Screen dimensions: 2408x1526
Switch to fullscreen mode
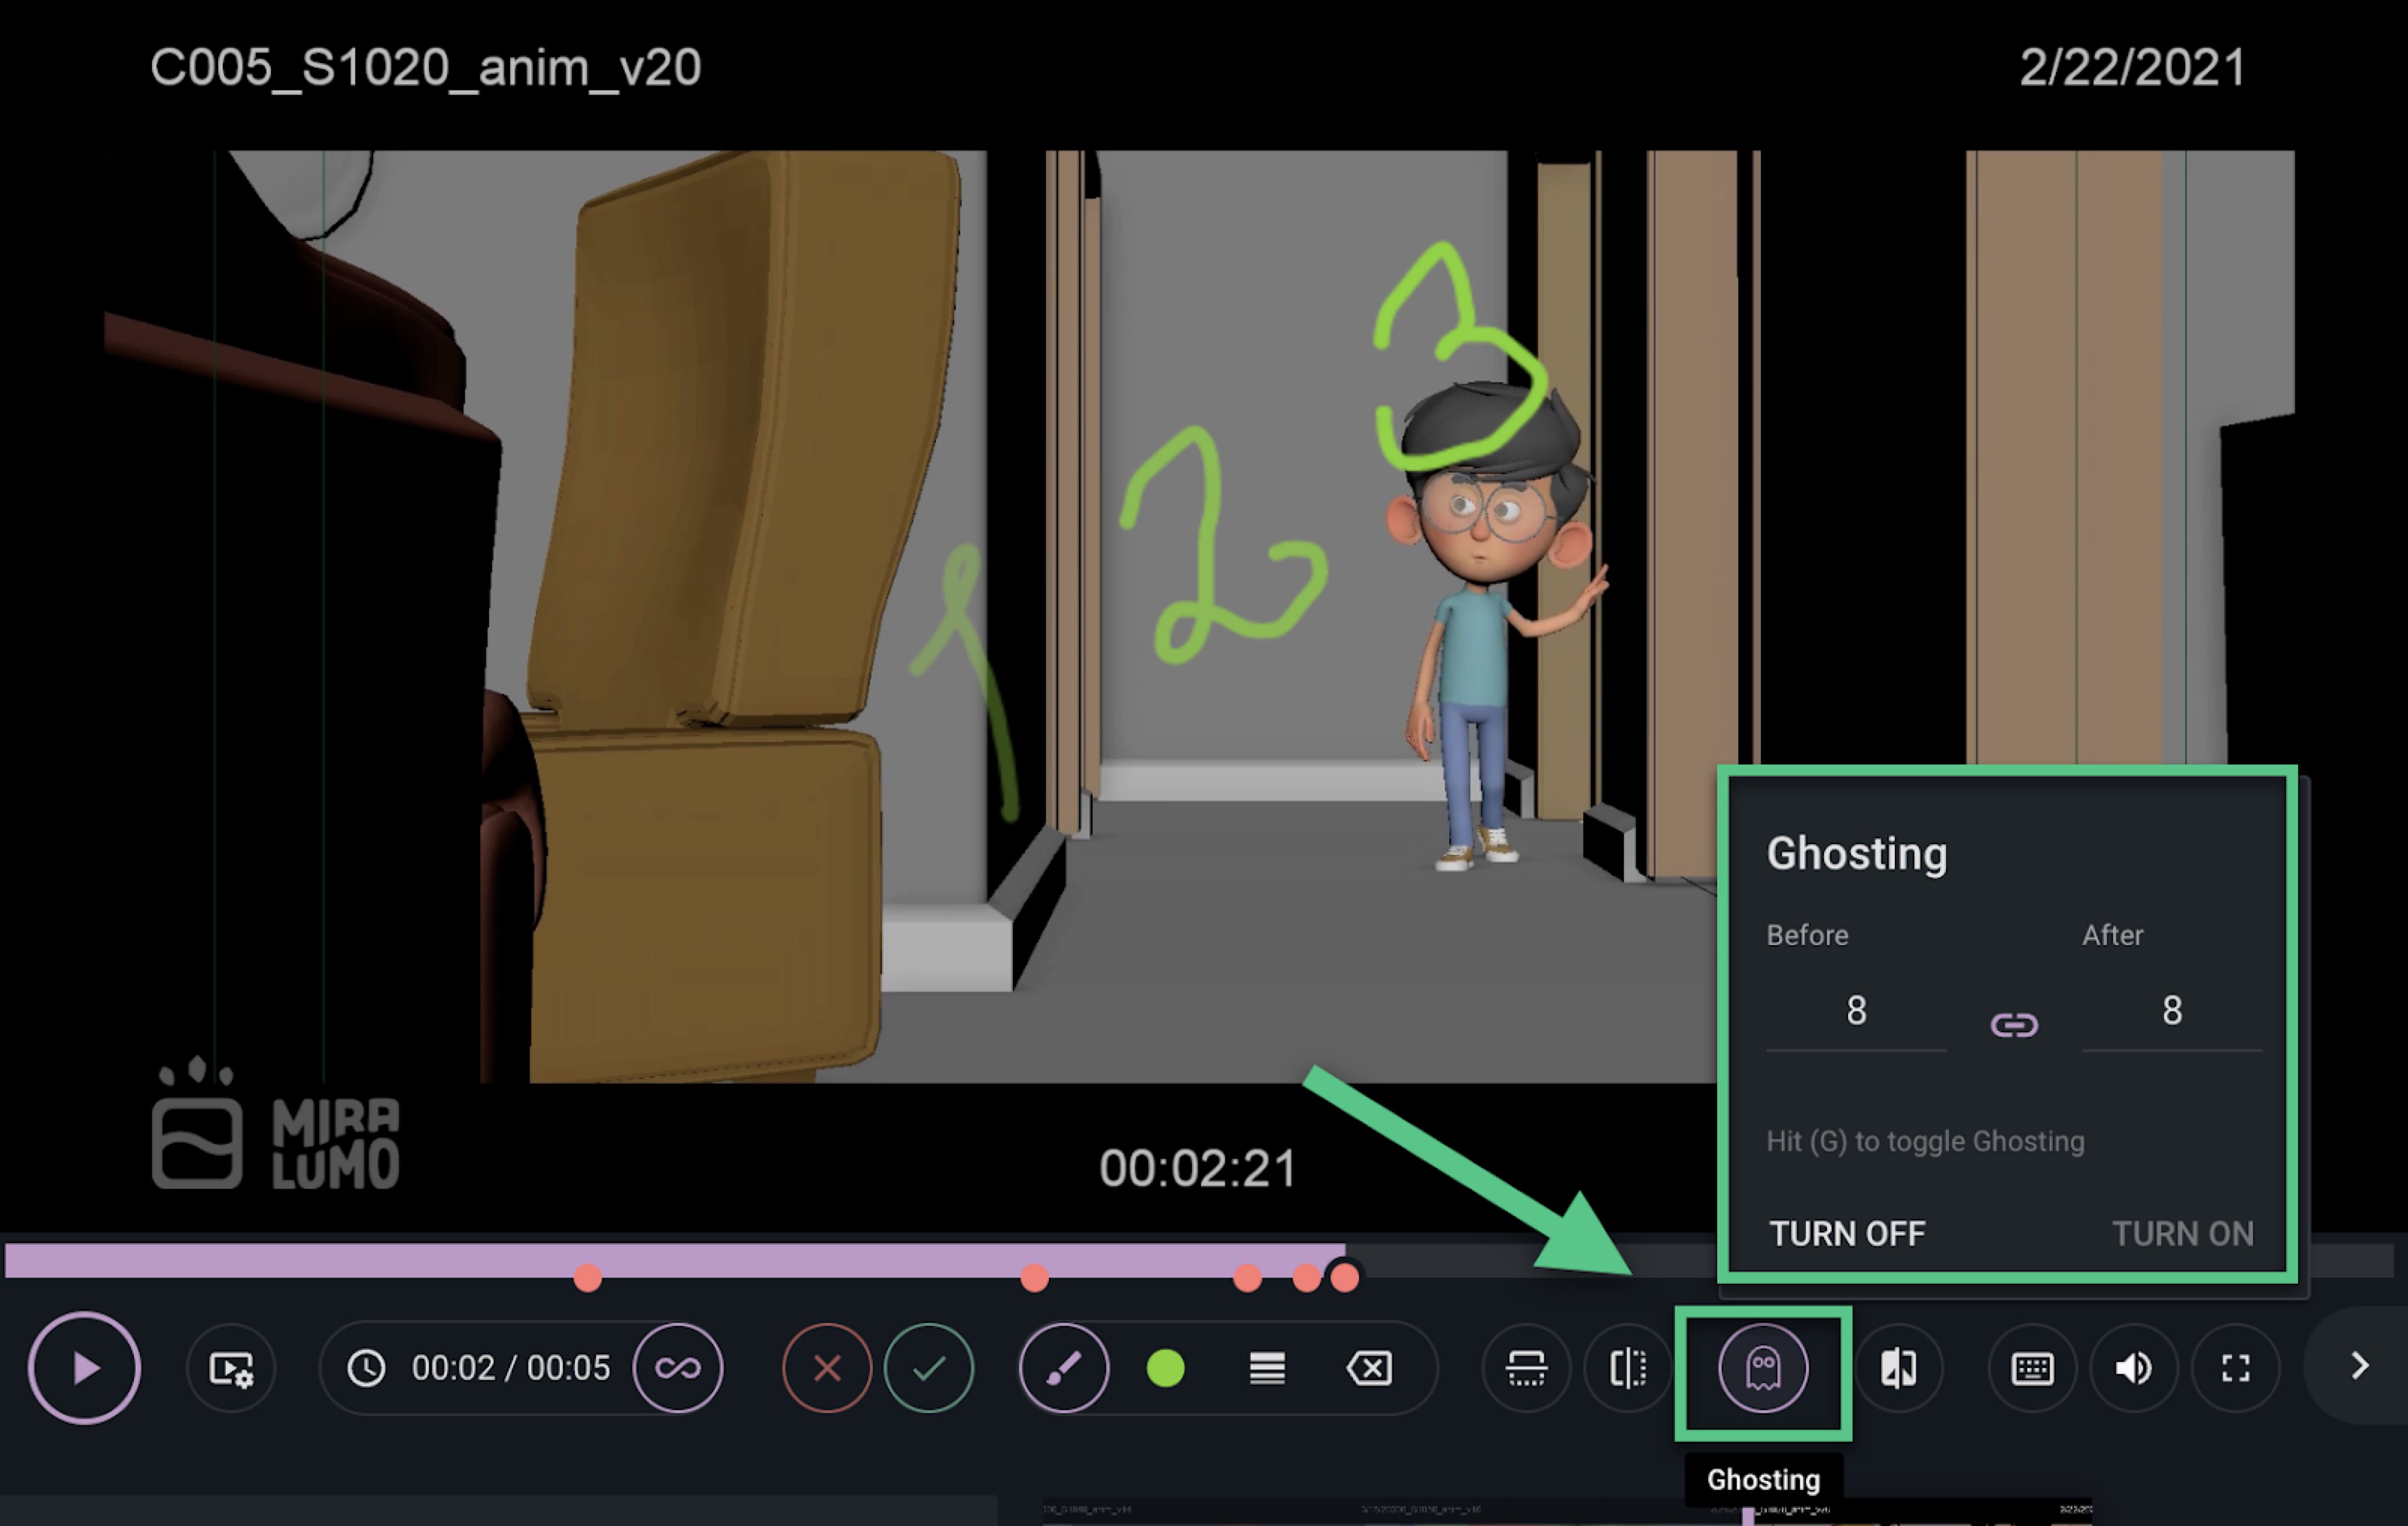point(2236,1368)
